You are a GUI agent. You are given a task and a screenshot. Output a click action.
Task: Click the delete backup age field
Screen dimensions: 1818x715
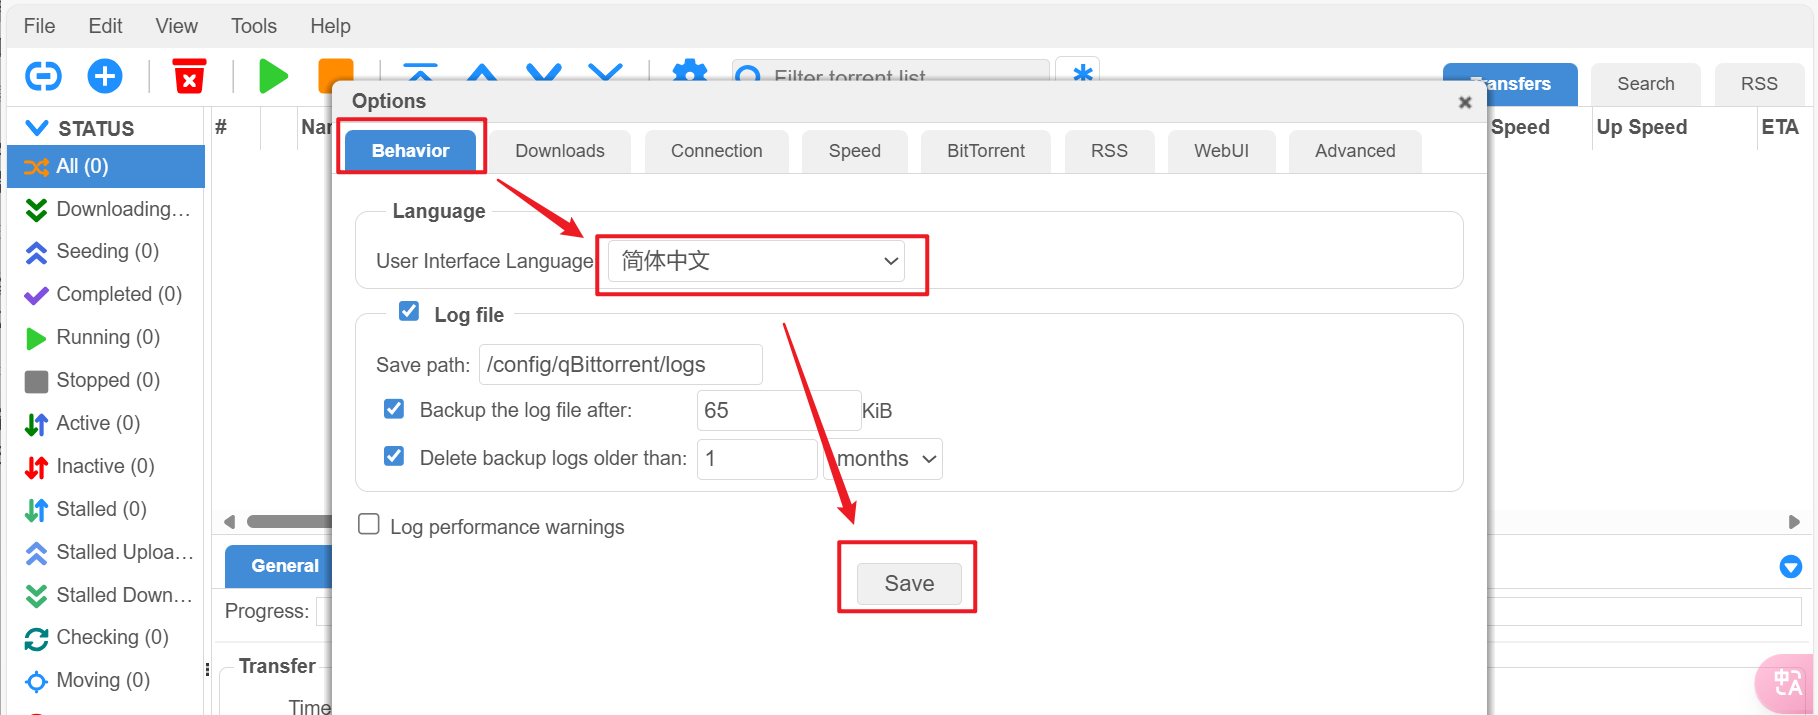pyautogui.click(x=757, y=459)
